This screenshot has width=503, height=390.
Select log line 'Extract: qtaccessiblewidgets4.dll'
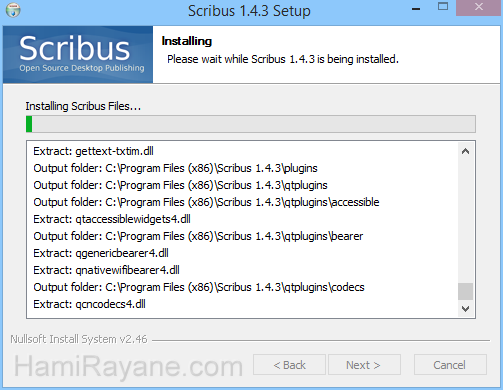pos(112,219)
